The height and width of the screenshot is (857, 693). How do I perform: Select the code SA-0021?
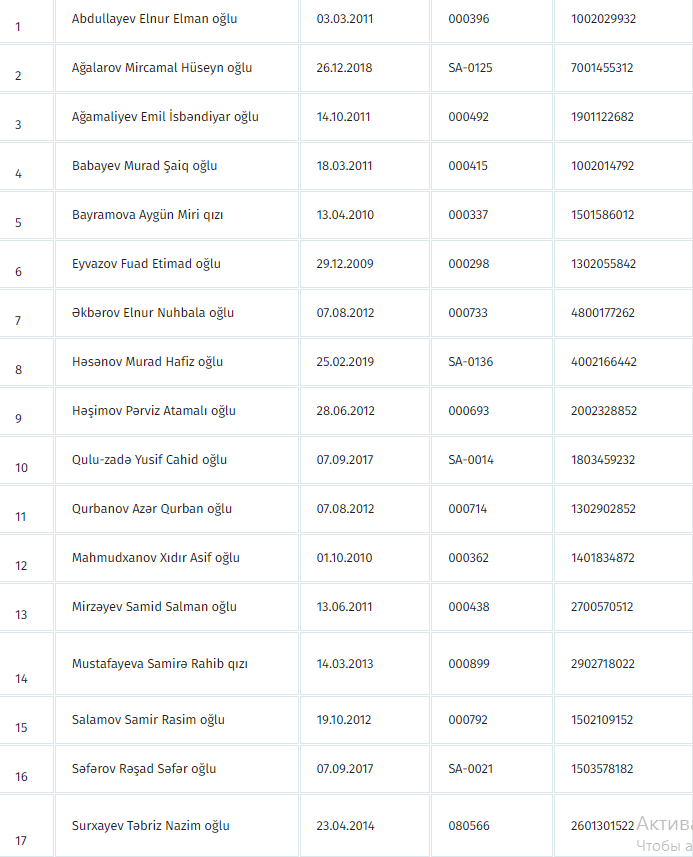470,769
